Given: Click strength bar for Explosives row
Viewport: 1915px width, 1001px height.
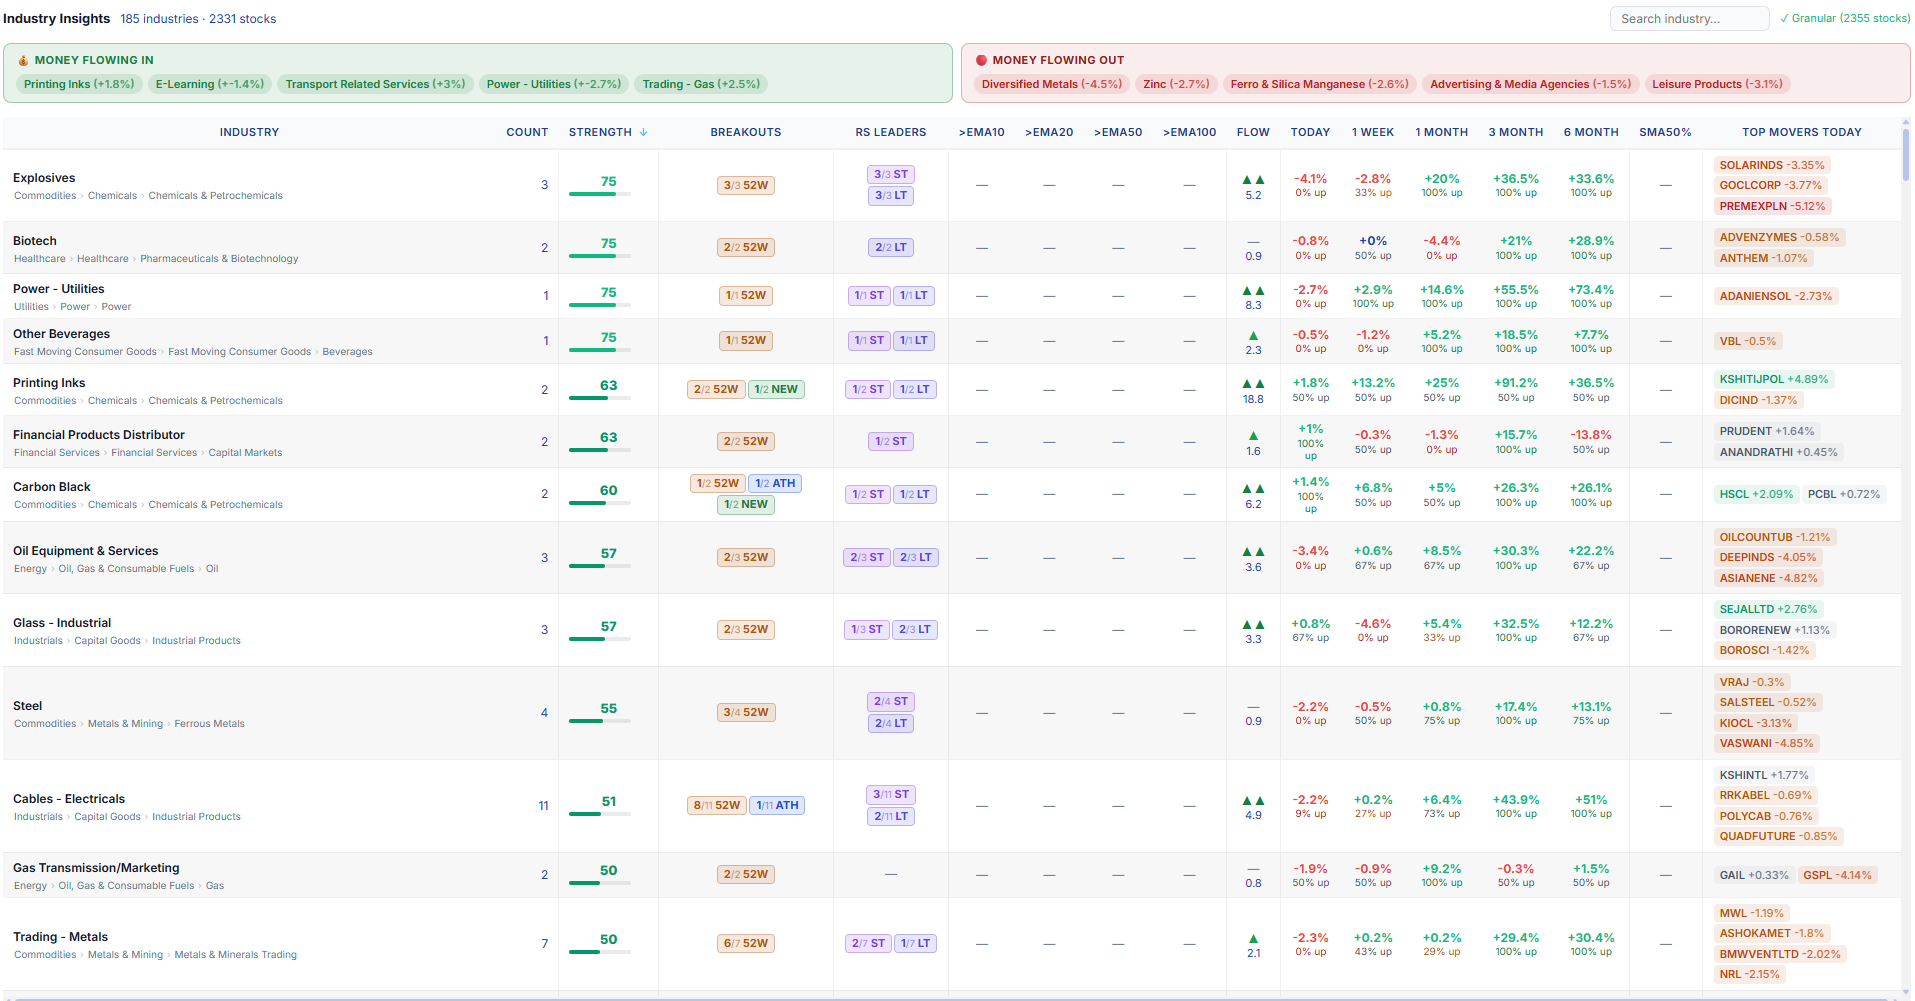Looking at the screenshot, I should coord(600,194).
